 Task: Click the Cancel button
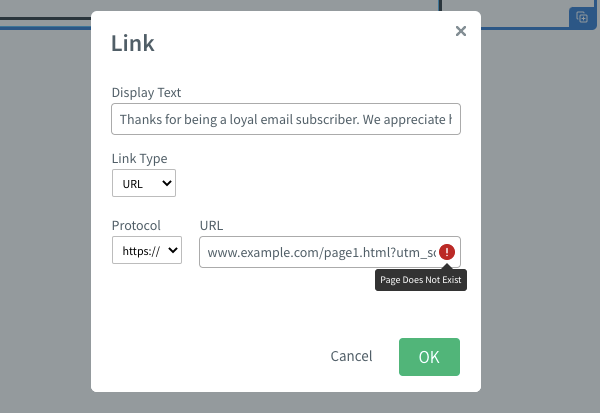point(351,356)
